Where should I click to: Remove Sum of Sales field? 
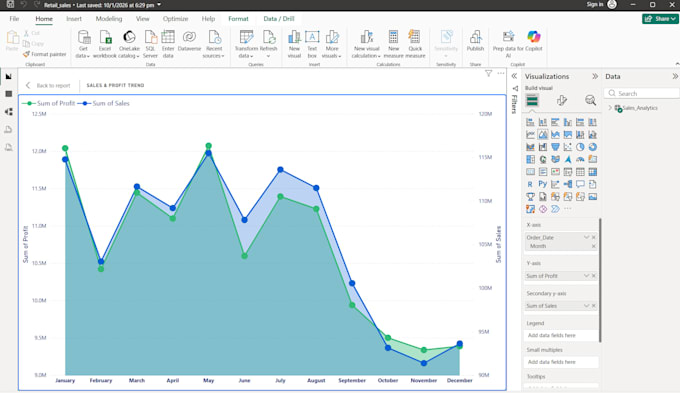[x=594, y=306]
